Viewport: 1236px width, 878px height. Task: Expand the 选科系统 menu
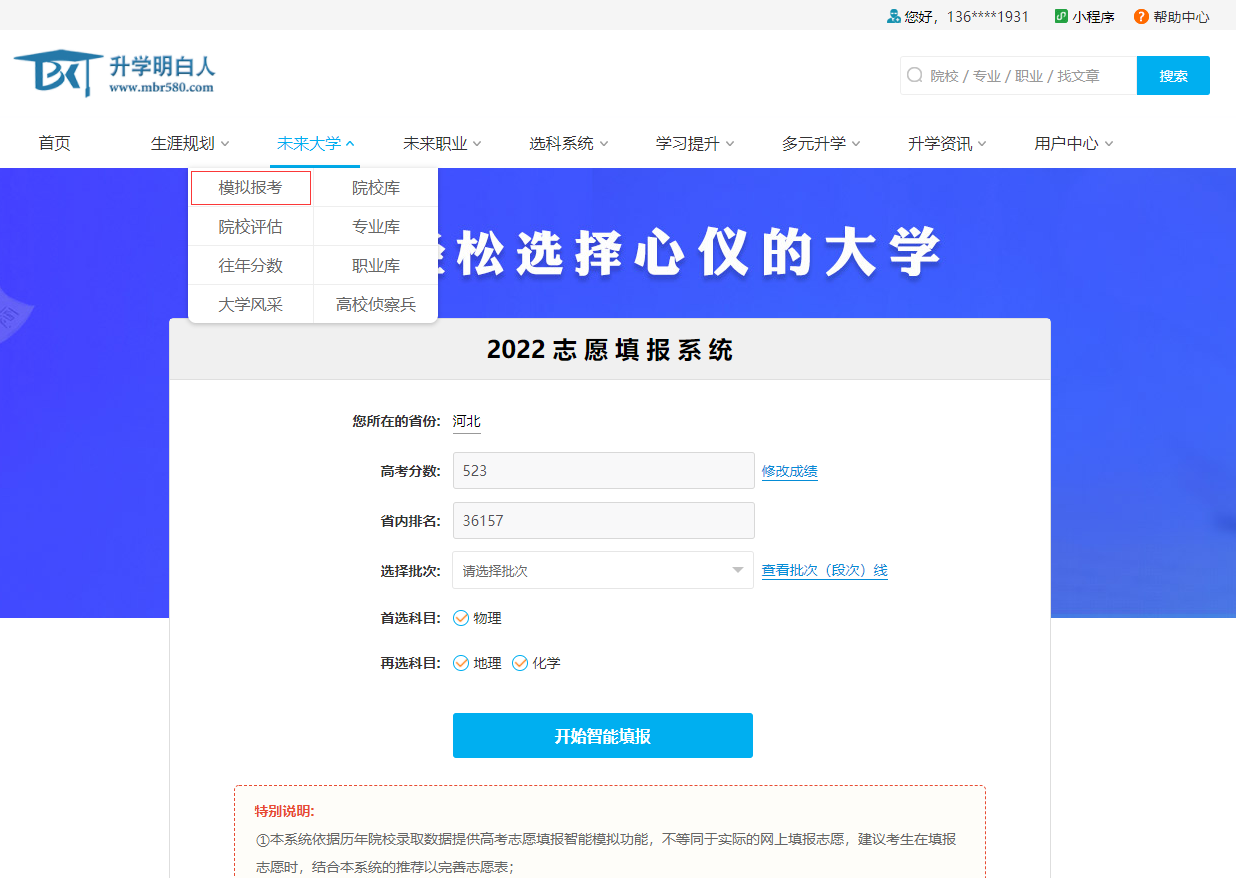[x=569, y=143]
